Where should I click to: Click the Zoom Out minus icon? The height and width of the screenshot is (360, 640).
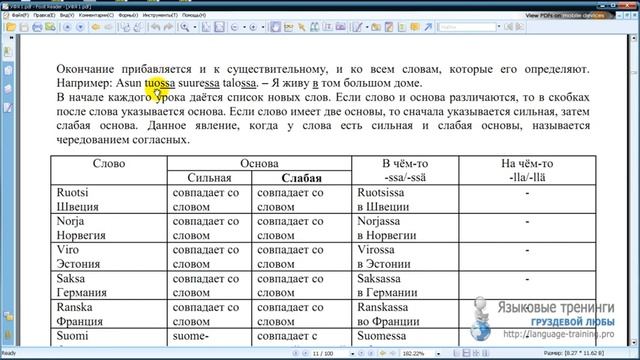click(234, 27)
